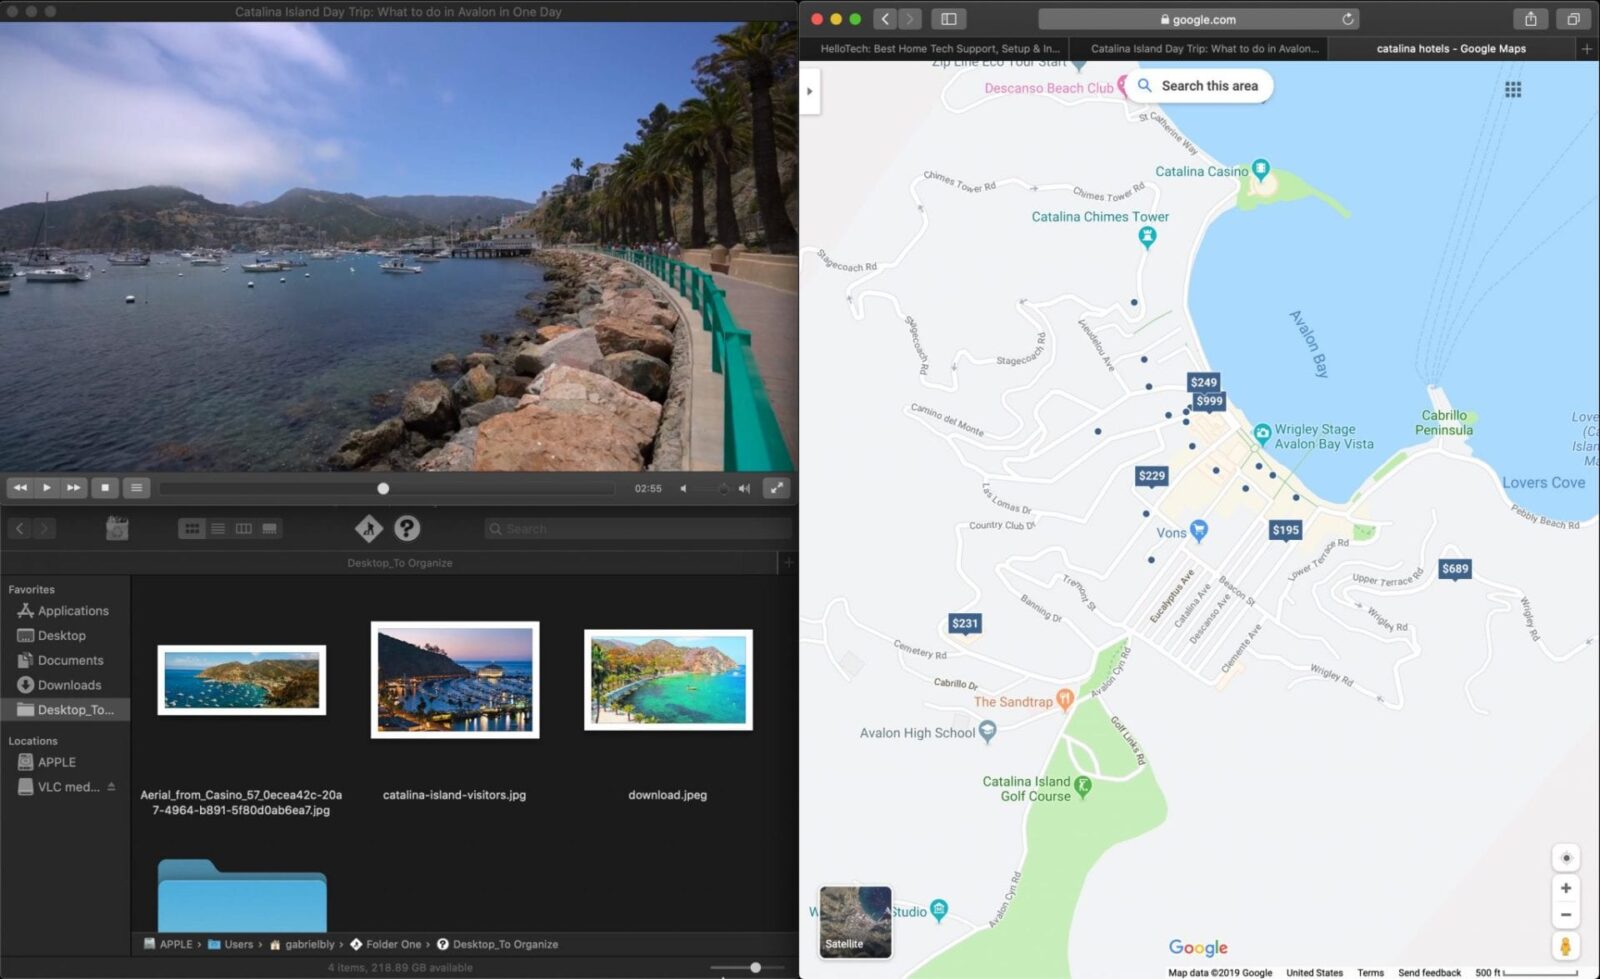Viewport: 1600px width, 979px height.
Task: Click the VLC playback position knob
Action: (383, 489)
